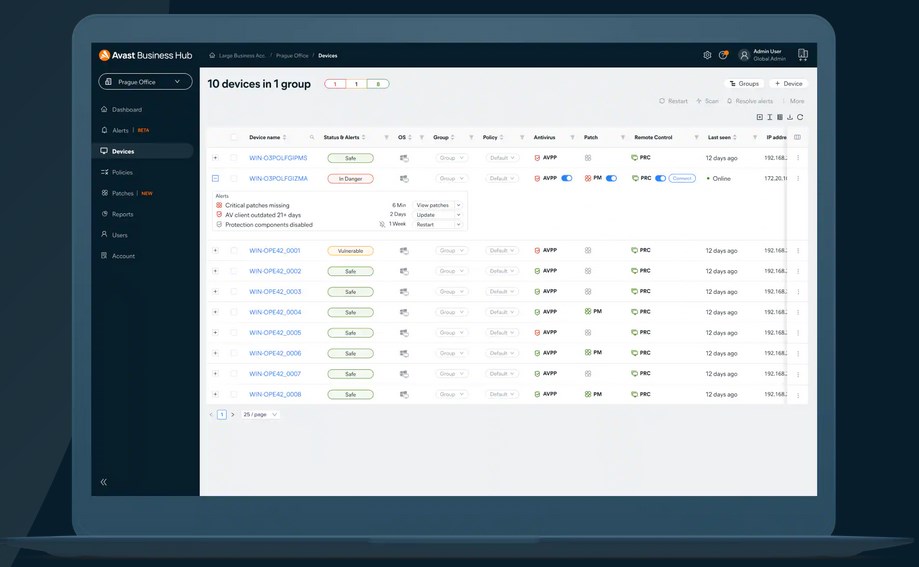Screen dimensions: 919x567
Task: Open Group dropdown for WIN-OPE42_0001
Action: 451,250
